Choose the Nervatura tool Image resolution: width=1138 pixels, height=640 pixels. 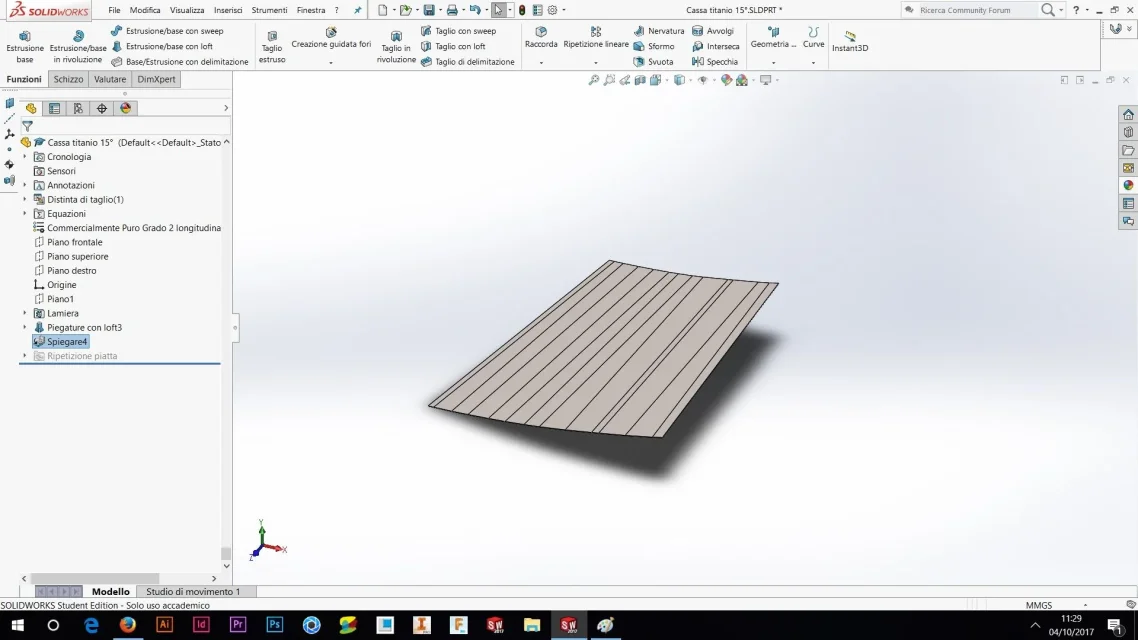pos(659,31)
